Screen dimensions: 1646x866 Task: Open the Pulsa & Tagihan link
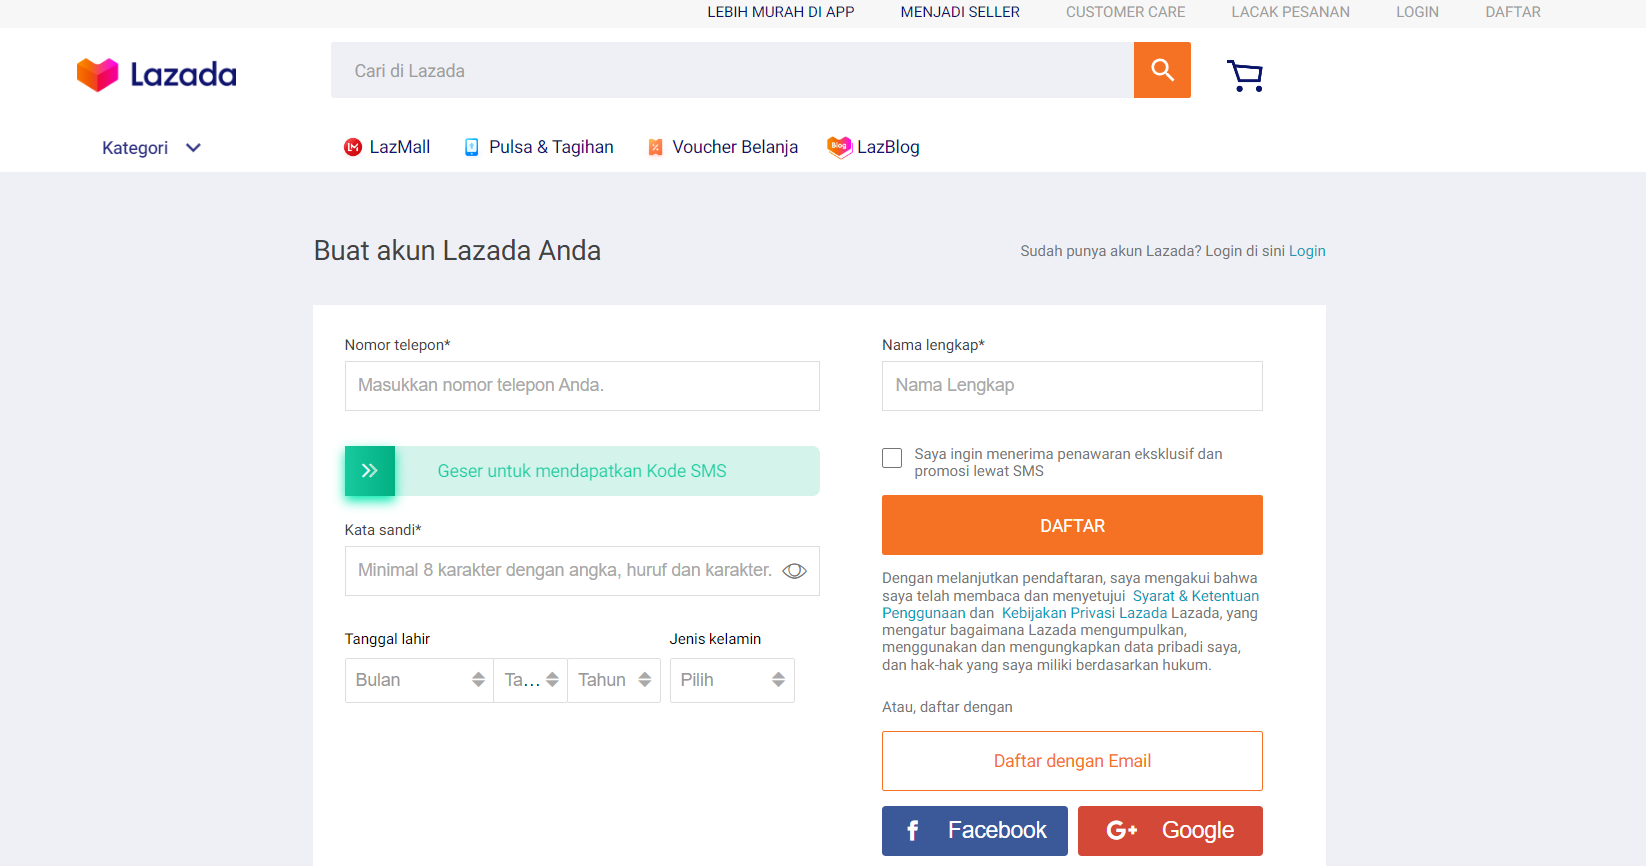coord(551,147)
